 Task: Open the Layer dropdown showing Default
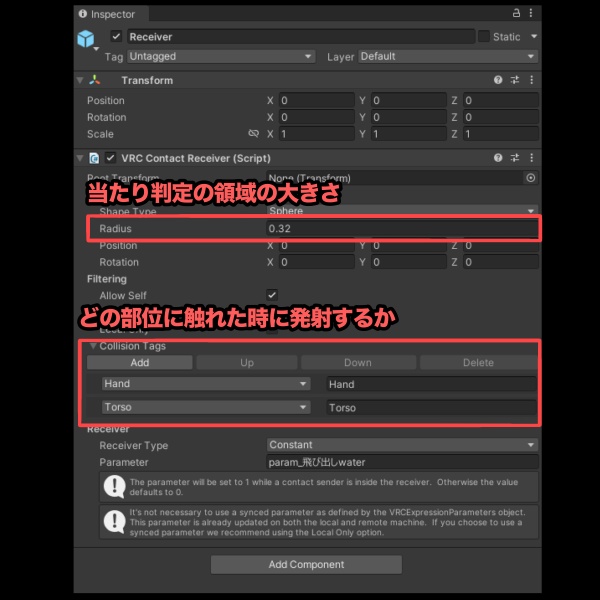coord(448,57)
